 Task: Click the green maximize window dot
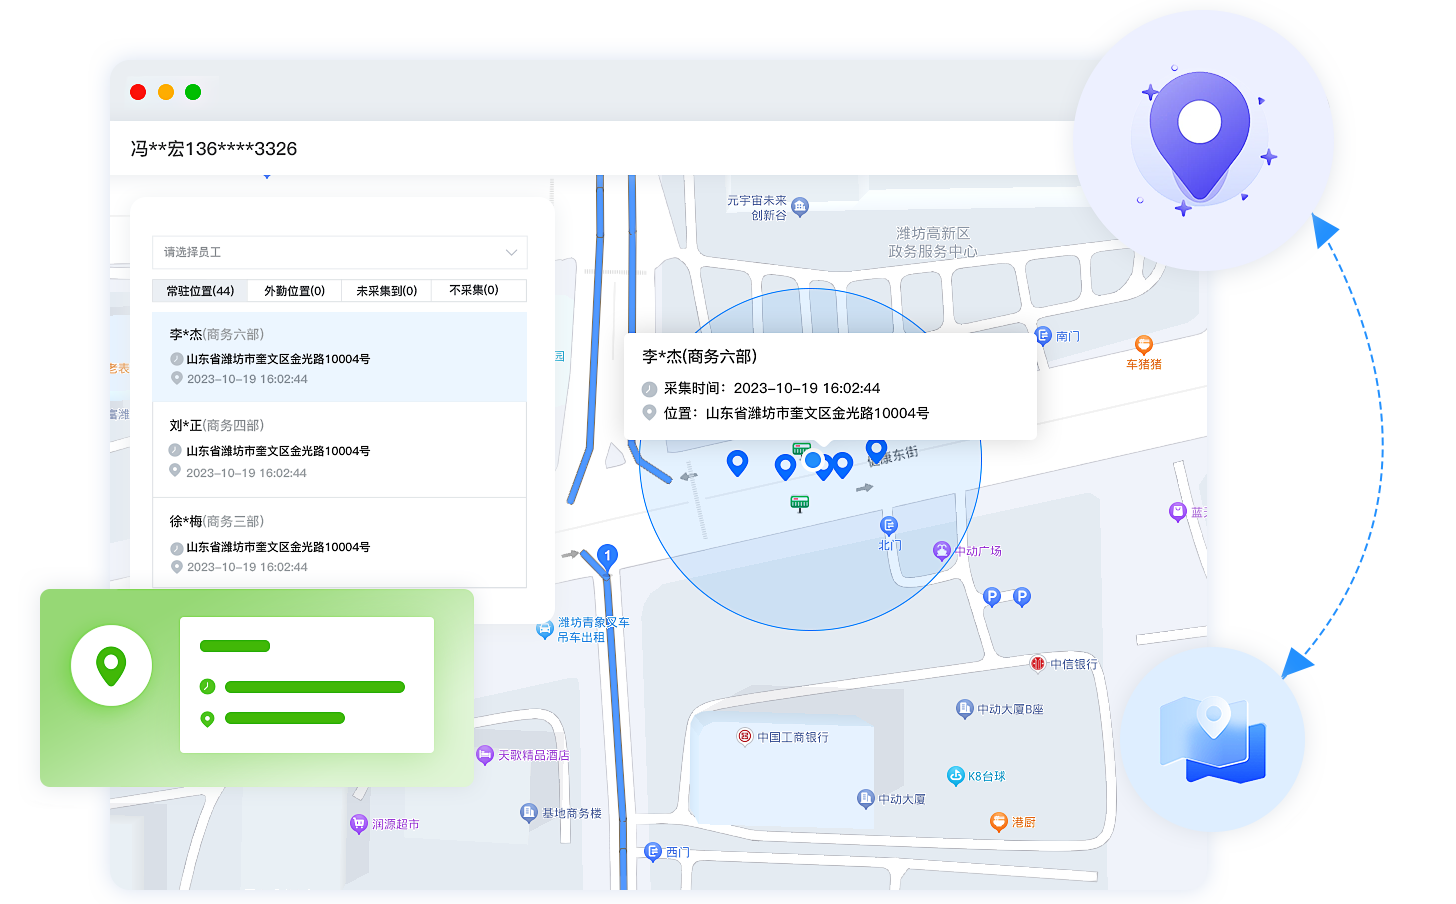click(x=193, y=92)
